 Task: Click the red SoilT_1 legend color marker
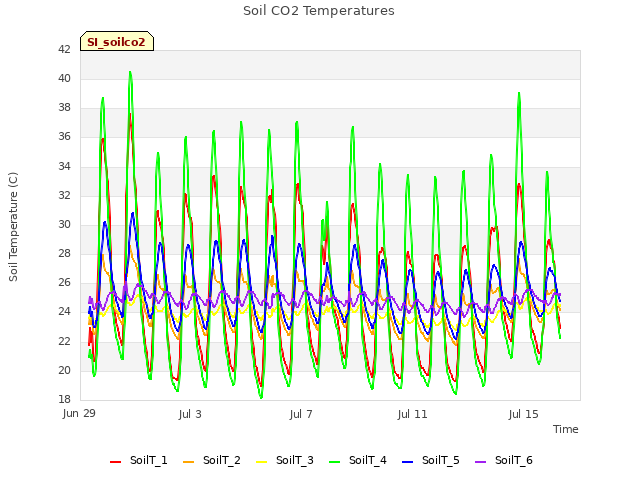click(x=116, y=462)
